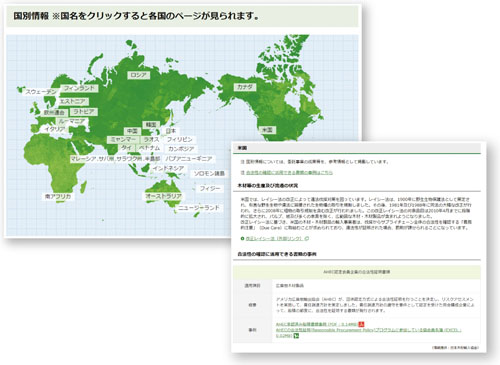
Task: Click the external link icon after 改正レイシー法
Action: tap(307, 238)
